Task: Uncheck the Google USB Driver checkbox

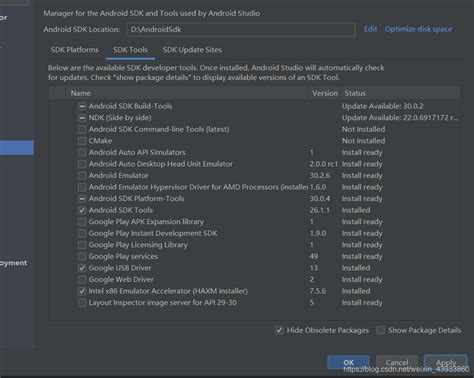Action: coord(82,268)
